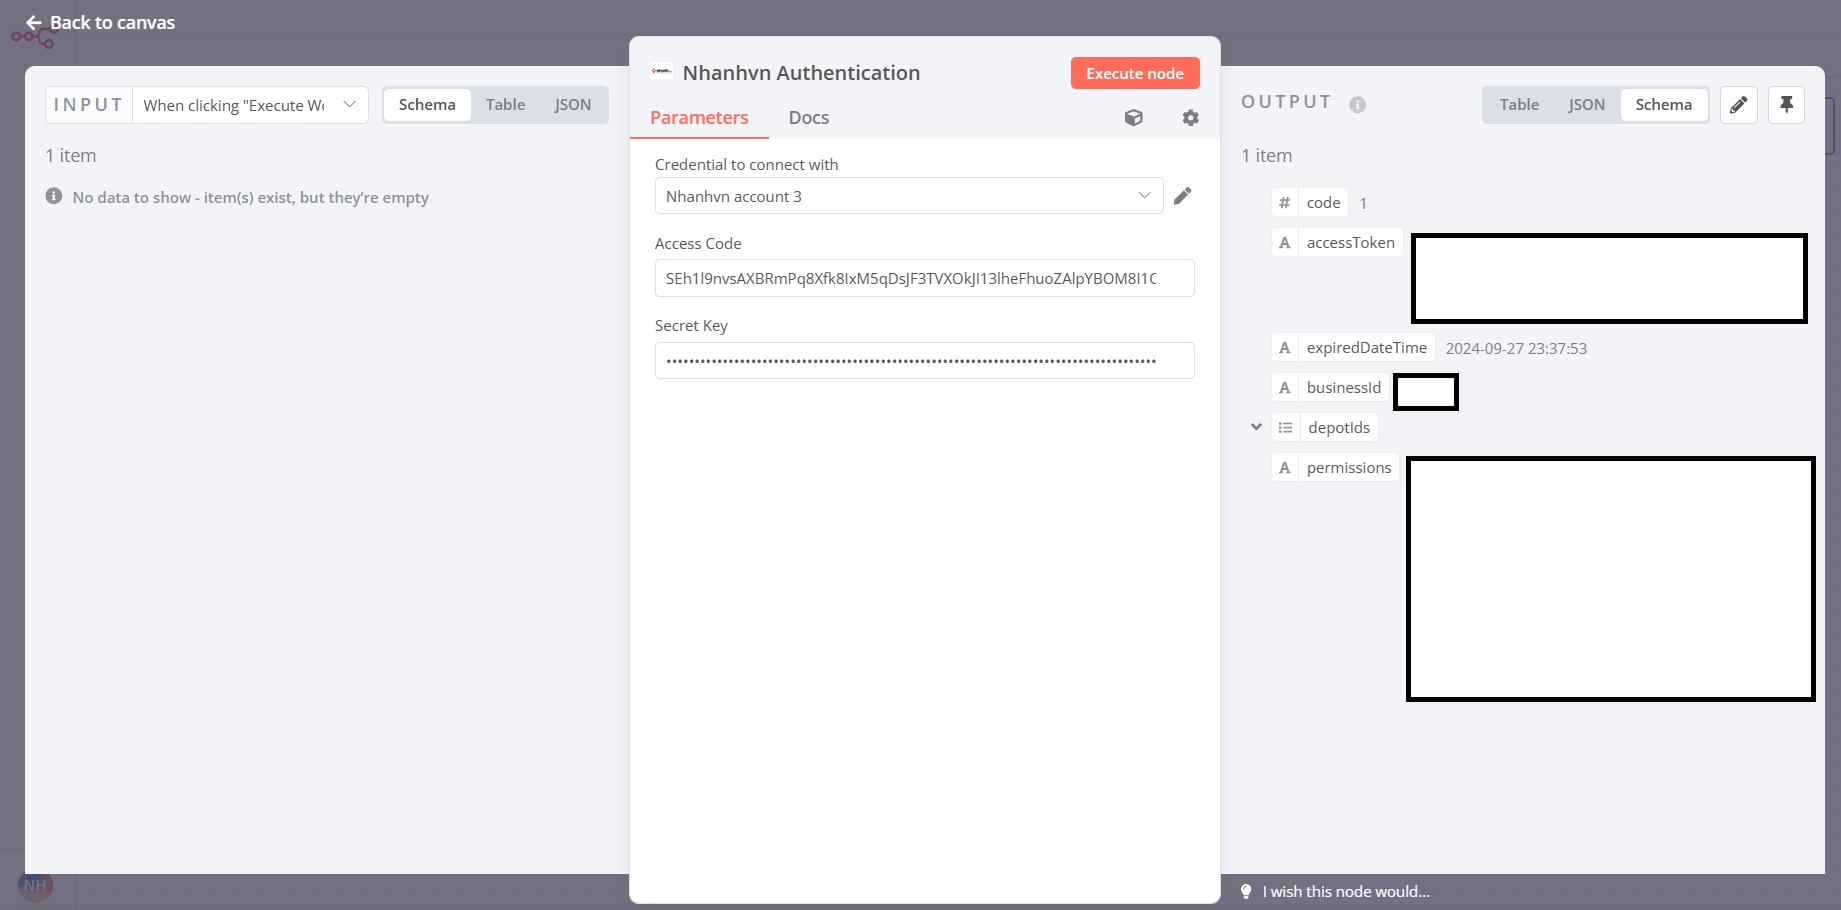The image size is (1841, 910).
Task: Pin the output data
Action: click(1786, 105)
